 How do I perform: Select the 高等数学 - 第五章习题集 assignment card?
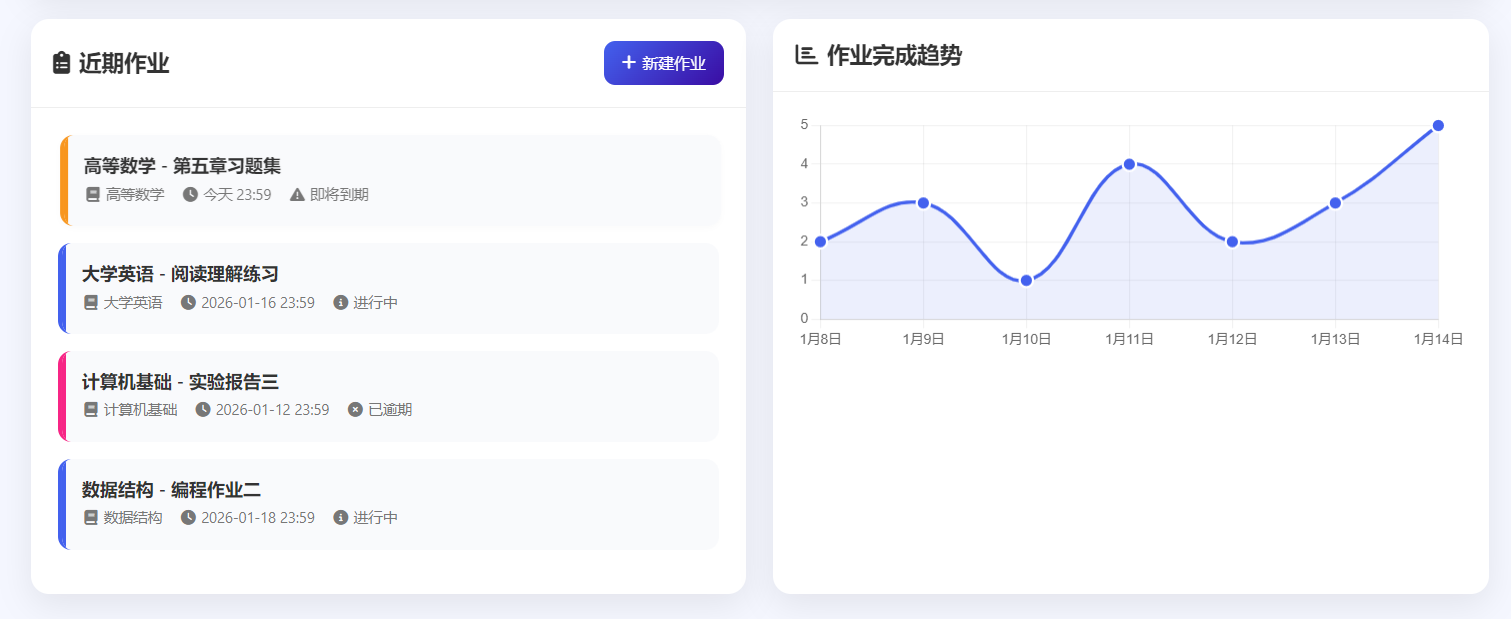[390, 180]
